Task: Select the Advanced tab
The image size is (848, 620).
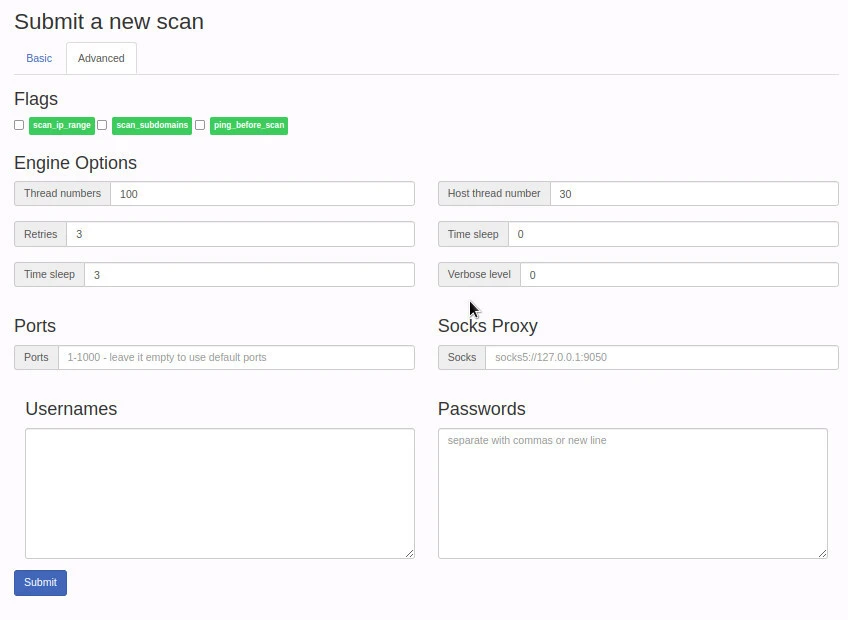Action: pyautogui.click(x=101, y=58)
